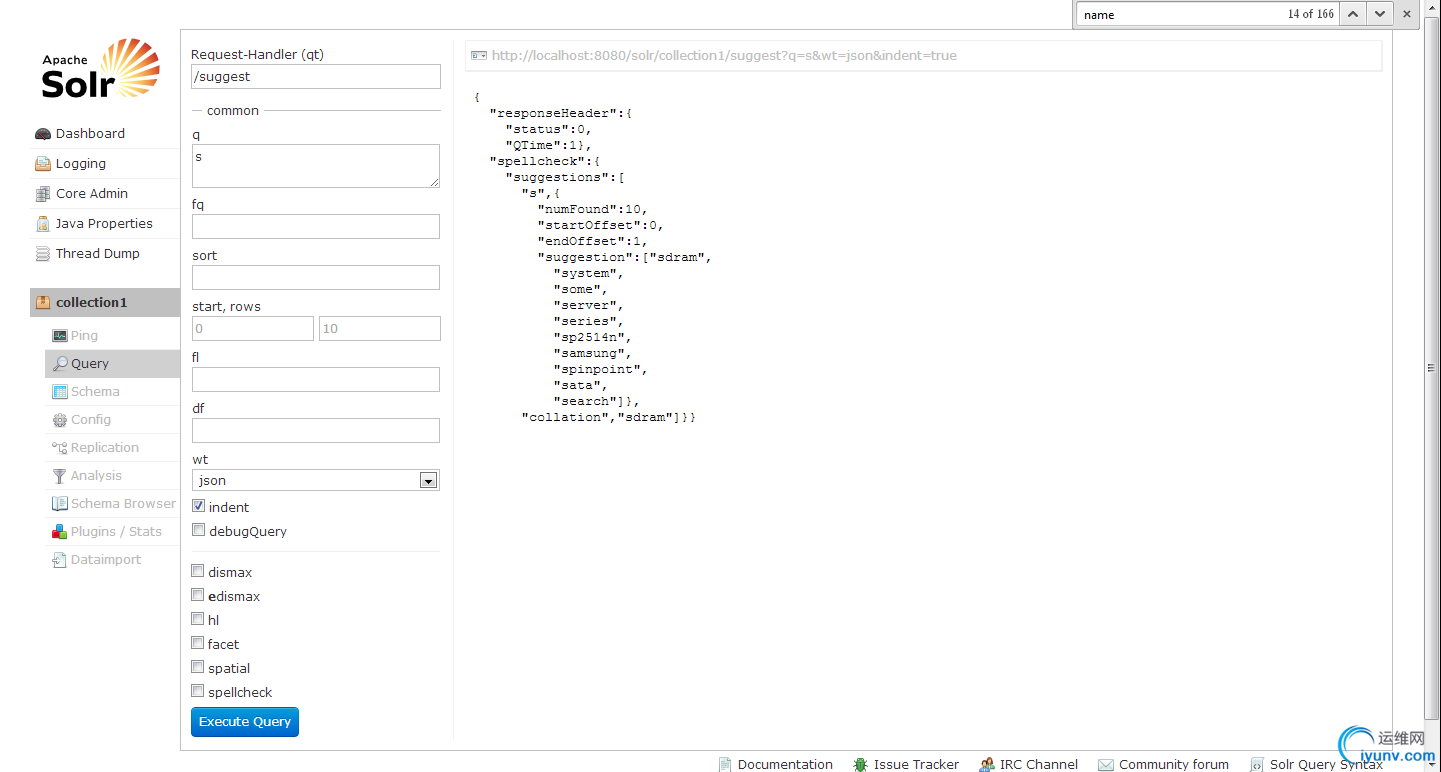
Task: Click the Replication icon
Action: coord(60,448)
